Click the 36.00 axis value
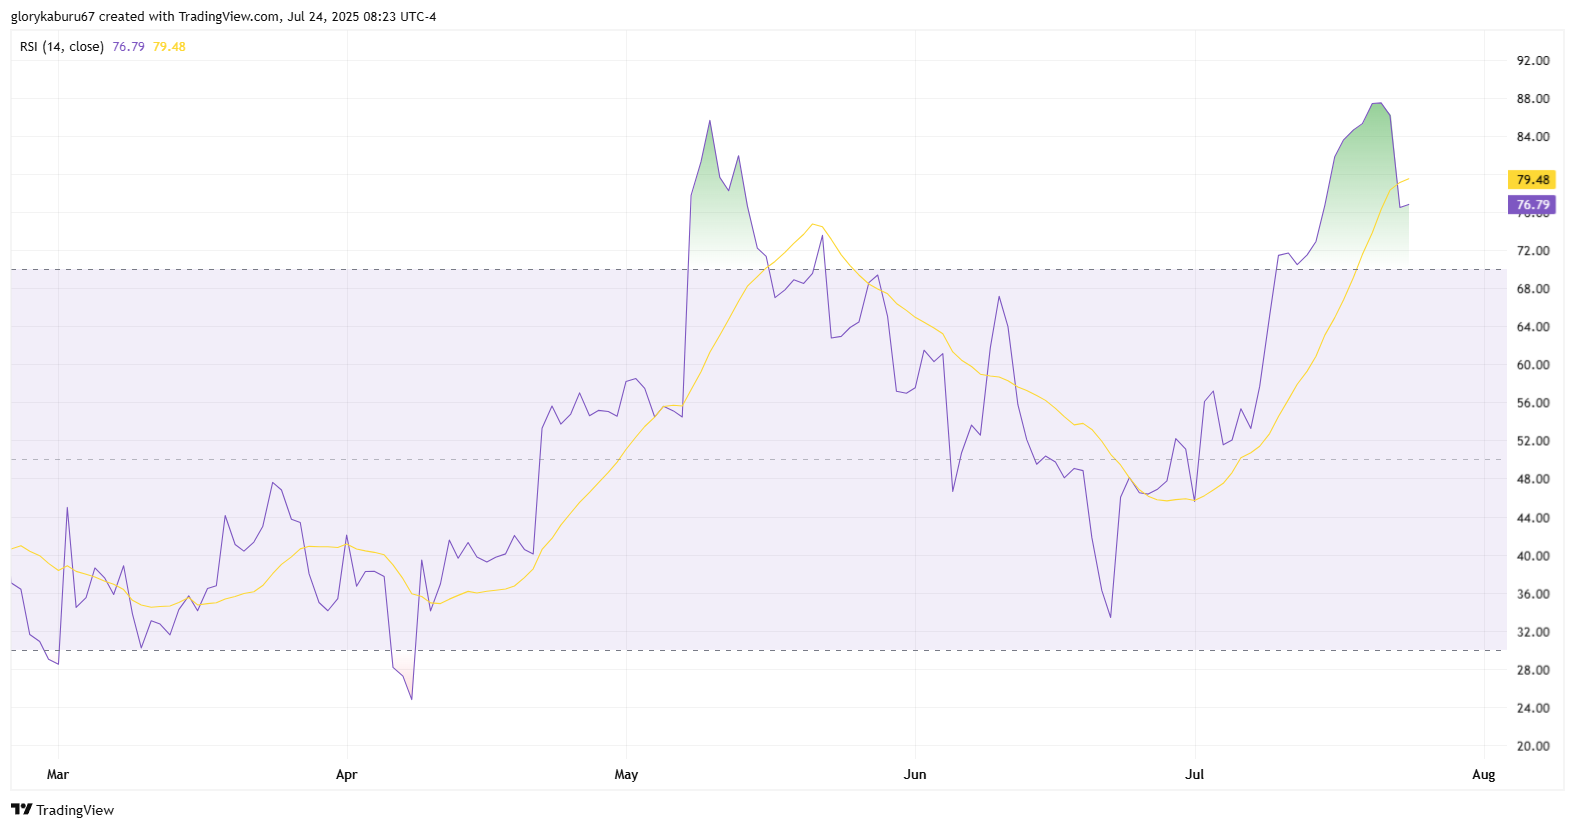Viewport: 1575px width, 829px height. coord(1533,594)
